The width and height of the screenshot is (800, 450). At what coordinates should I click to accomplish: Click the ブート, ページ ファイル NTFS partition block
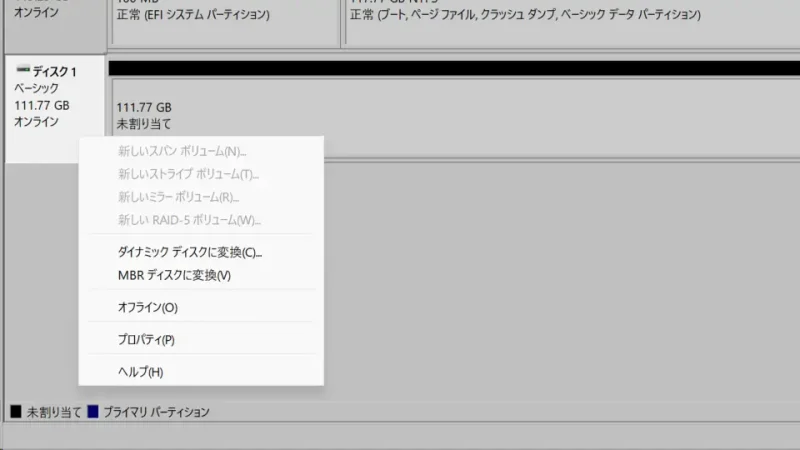(x=573, y=23)
